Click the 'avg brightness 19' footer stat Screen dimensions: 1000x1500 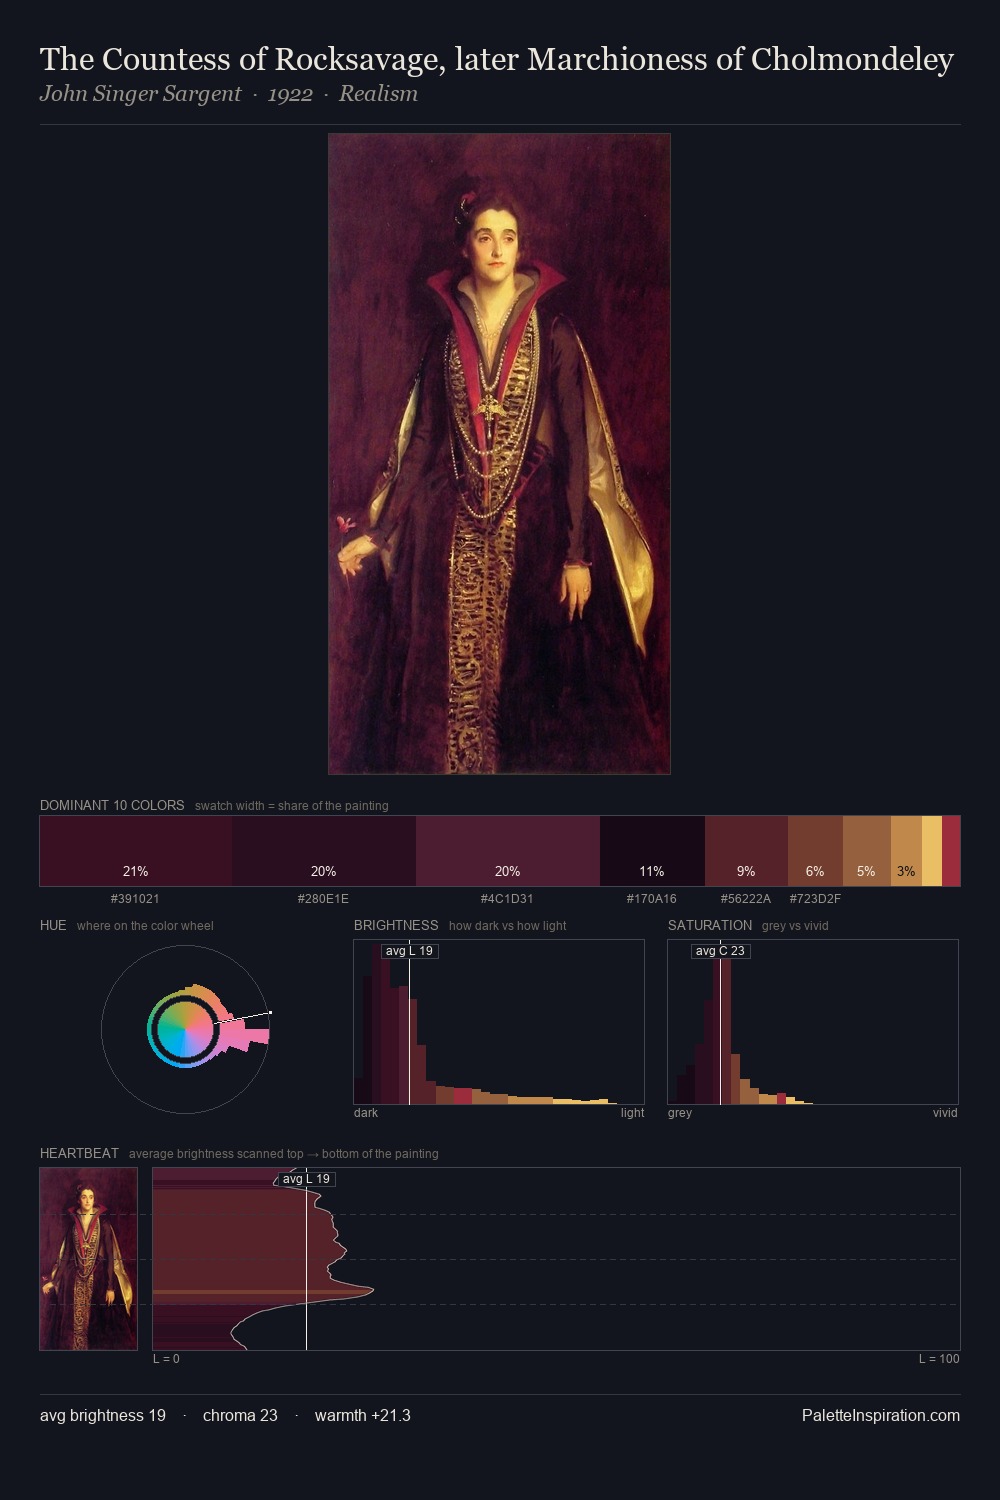(x=103, y=1415)
